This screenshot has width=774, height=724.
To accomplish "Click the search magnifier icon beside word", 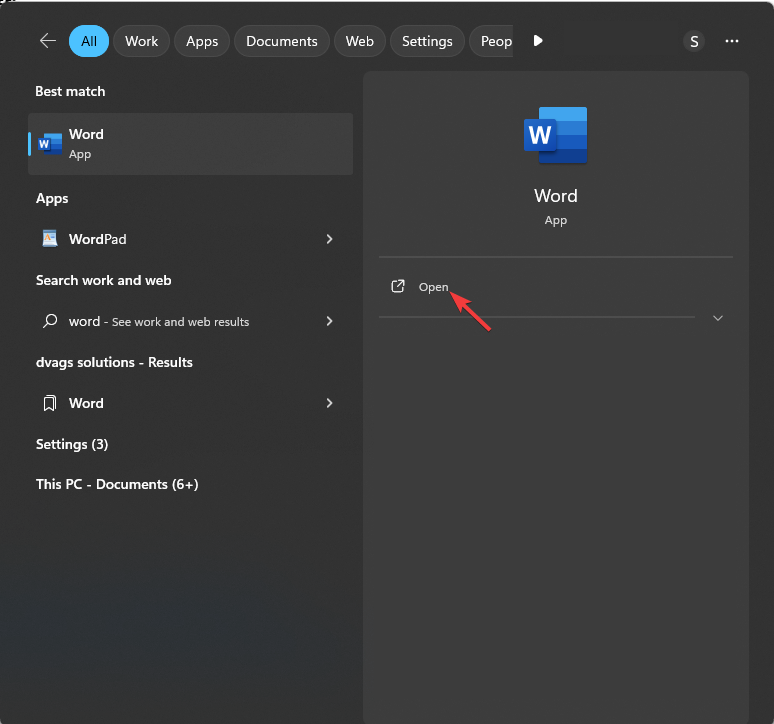I will click(50, 321).
